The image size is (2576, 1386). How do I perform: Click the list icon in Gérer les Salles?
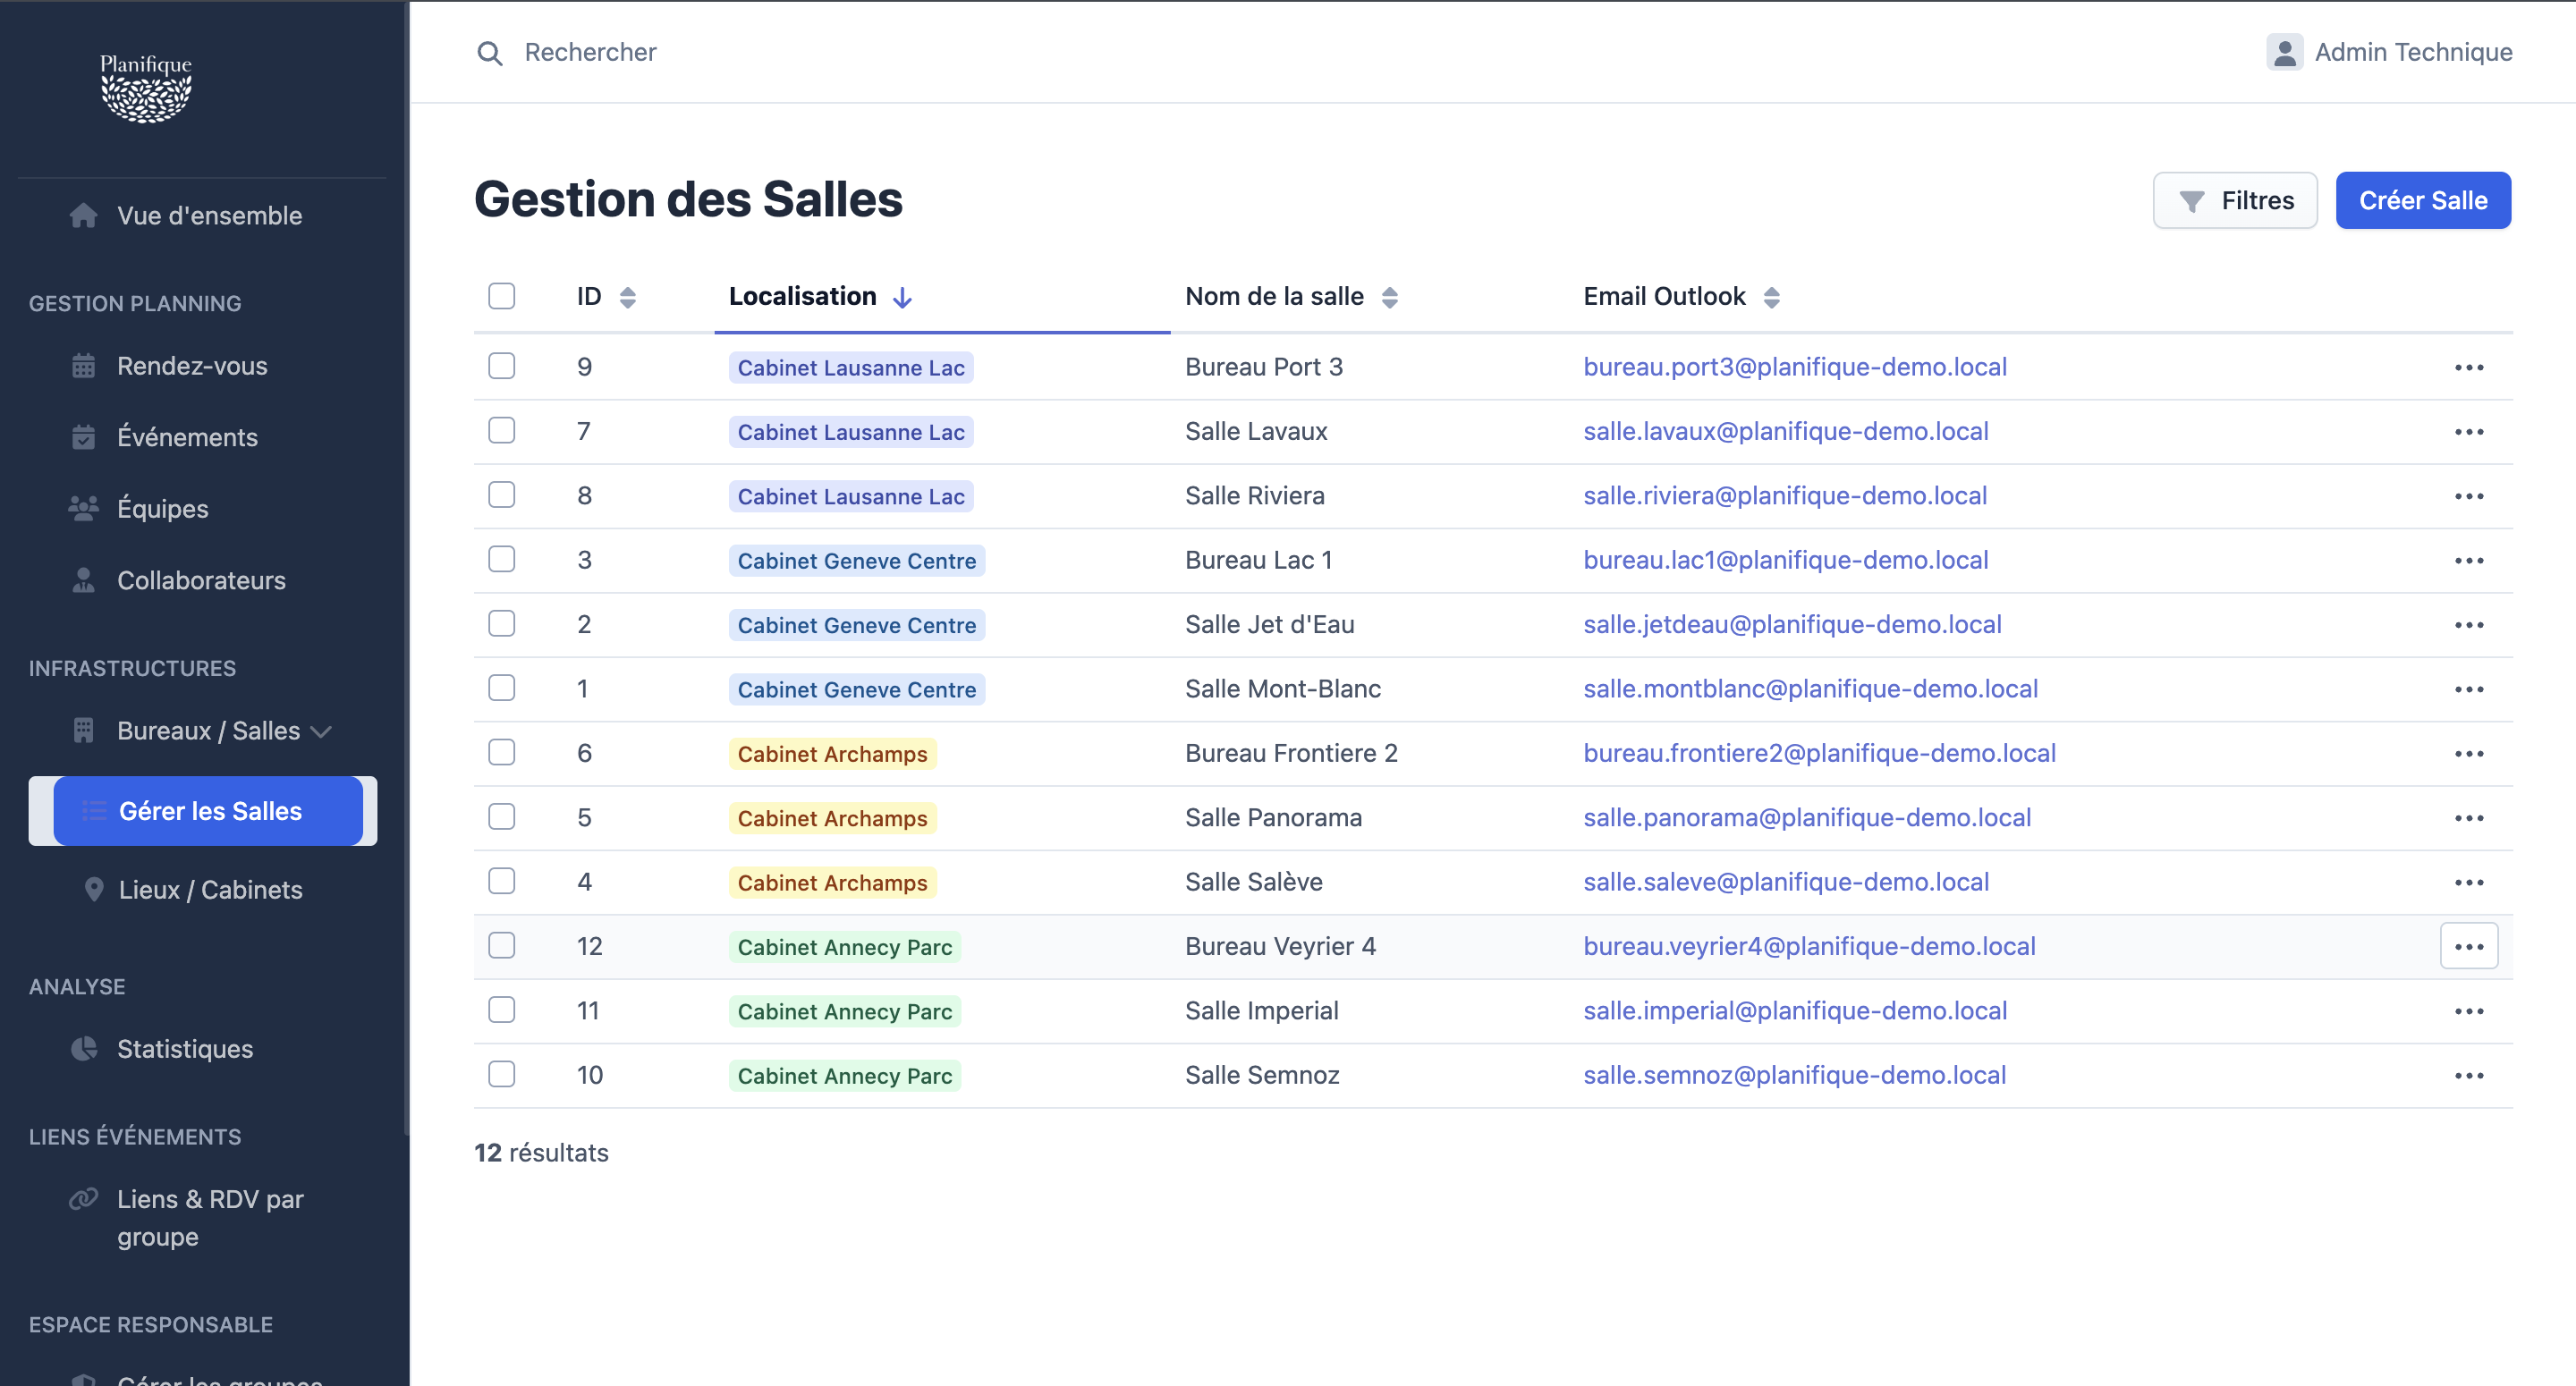click(94, 811)
